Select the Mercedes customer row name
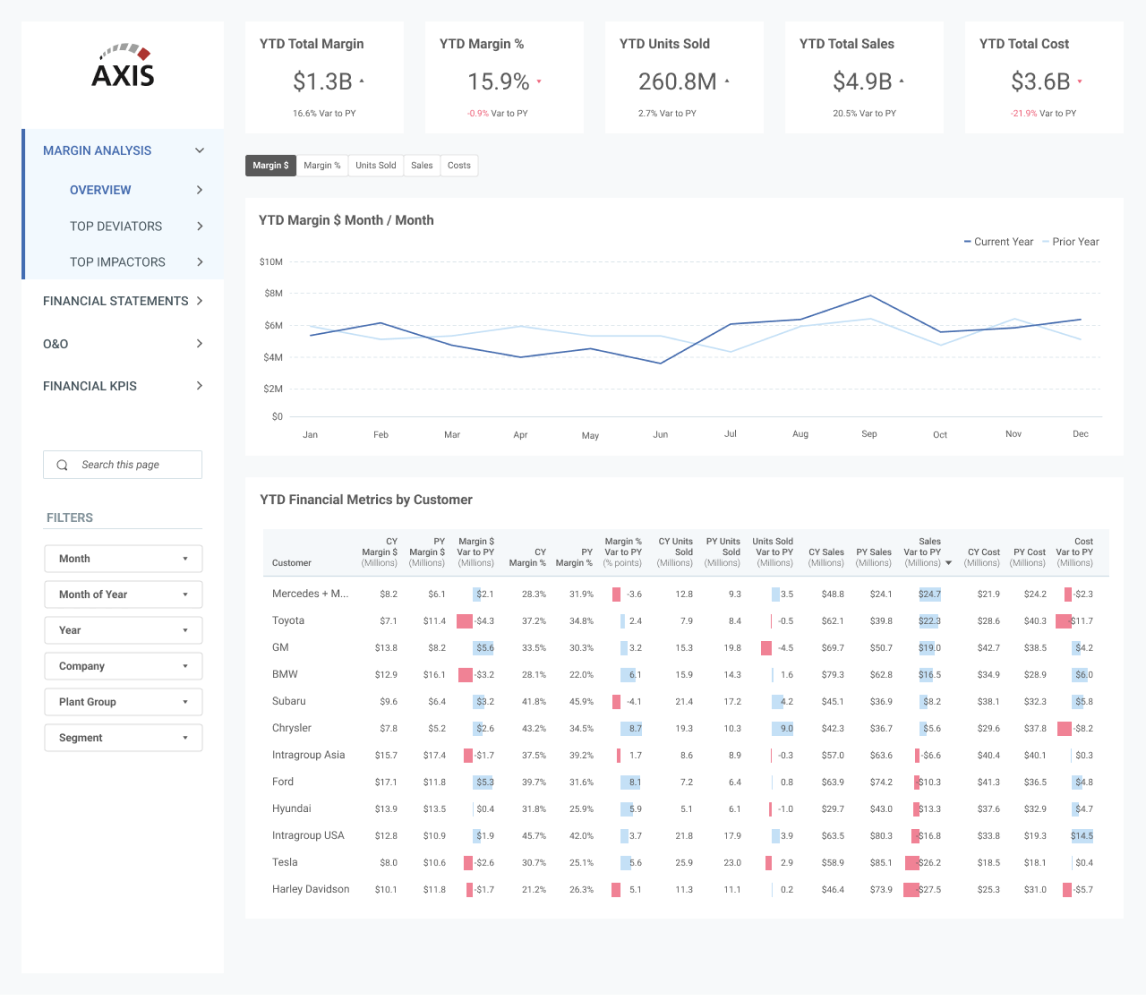Screen dimensions: 1146x995 [310, 594]
